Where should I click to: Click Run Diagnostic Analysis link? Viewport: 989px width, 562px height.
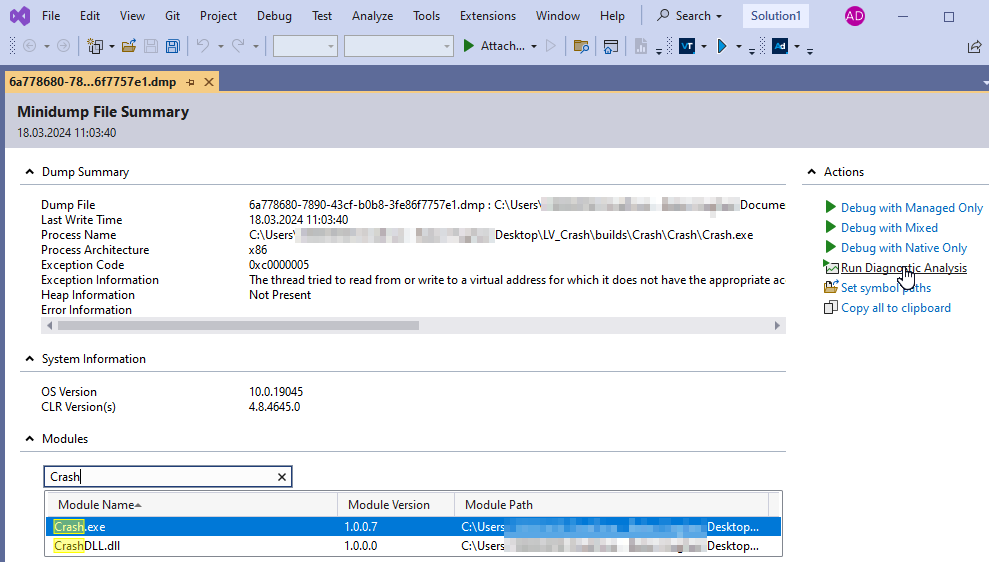tap(903, 268)
